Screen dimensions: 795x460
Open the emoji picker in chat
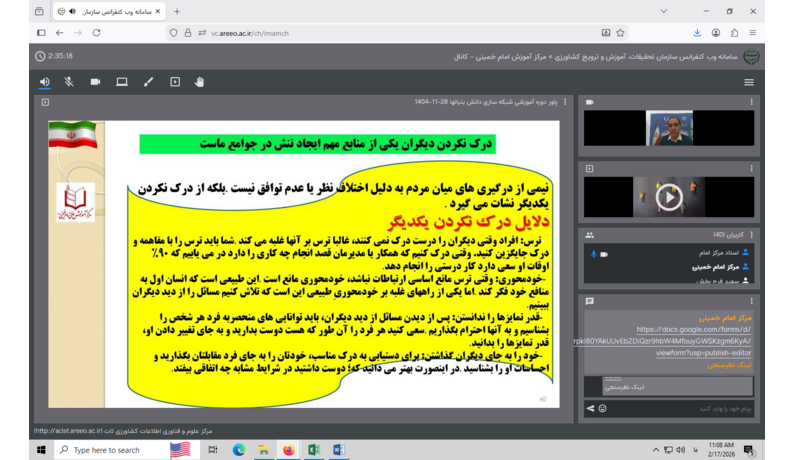[x=602, y=408]
